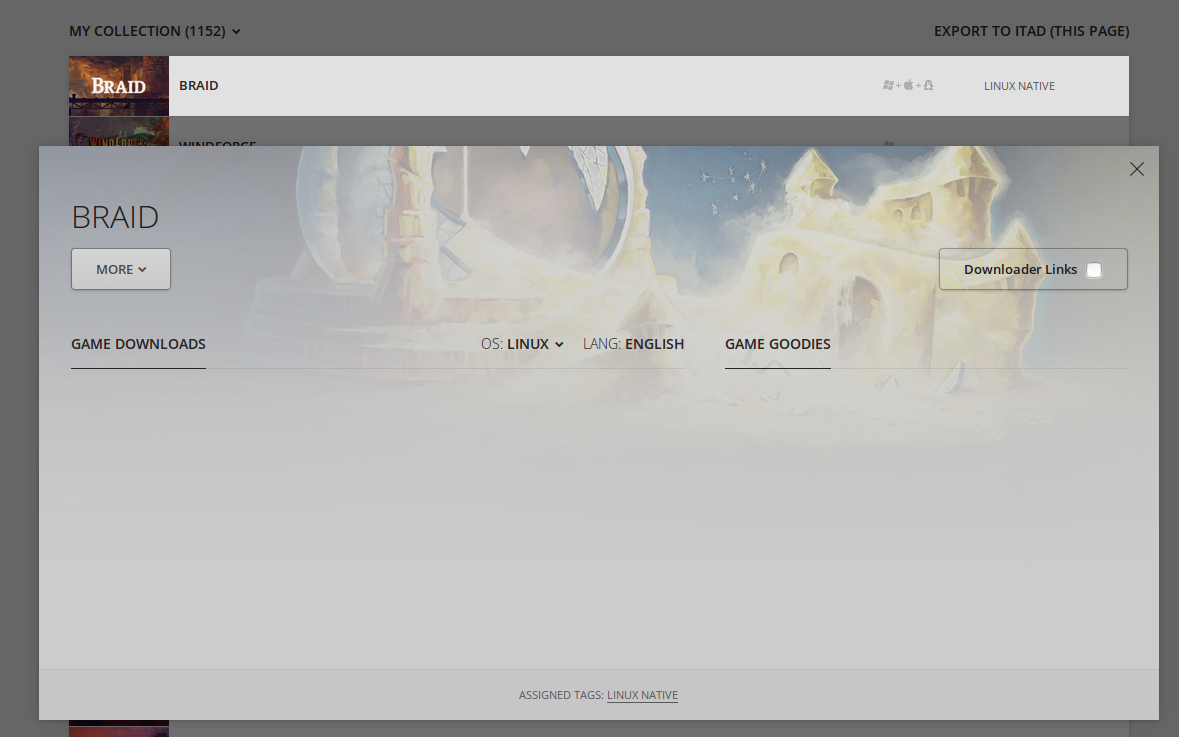Click the Braid game thumbnail

point(119,86)
